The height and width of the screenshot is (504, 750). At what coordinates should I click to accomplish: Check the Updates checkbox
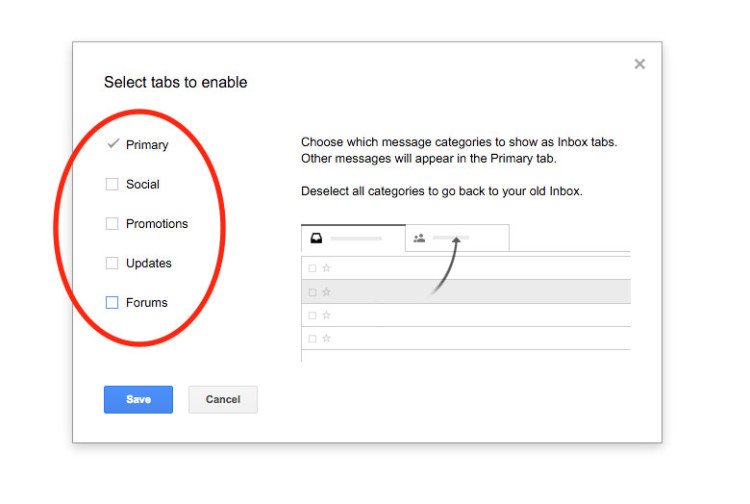112,263
